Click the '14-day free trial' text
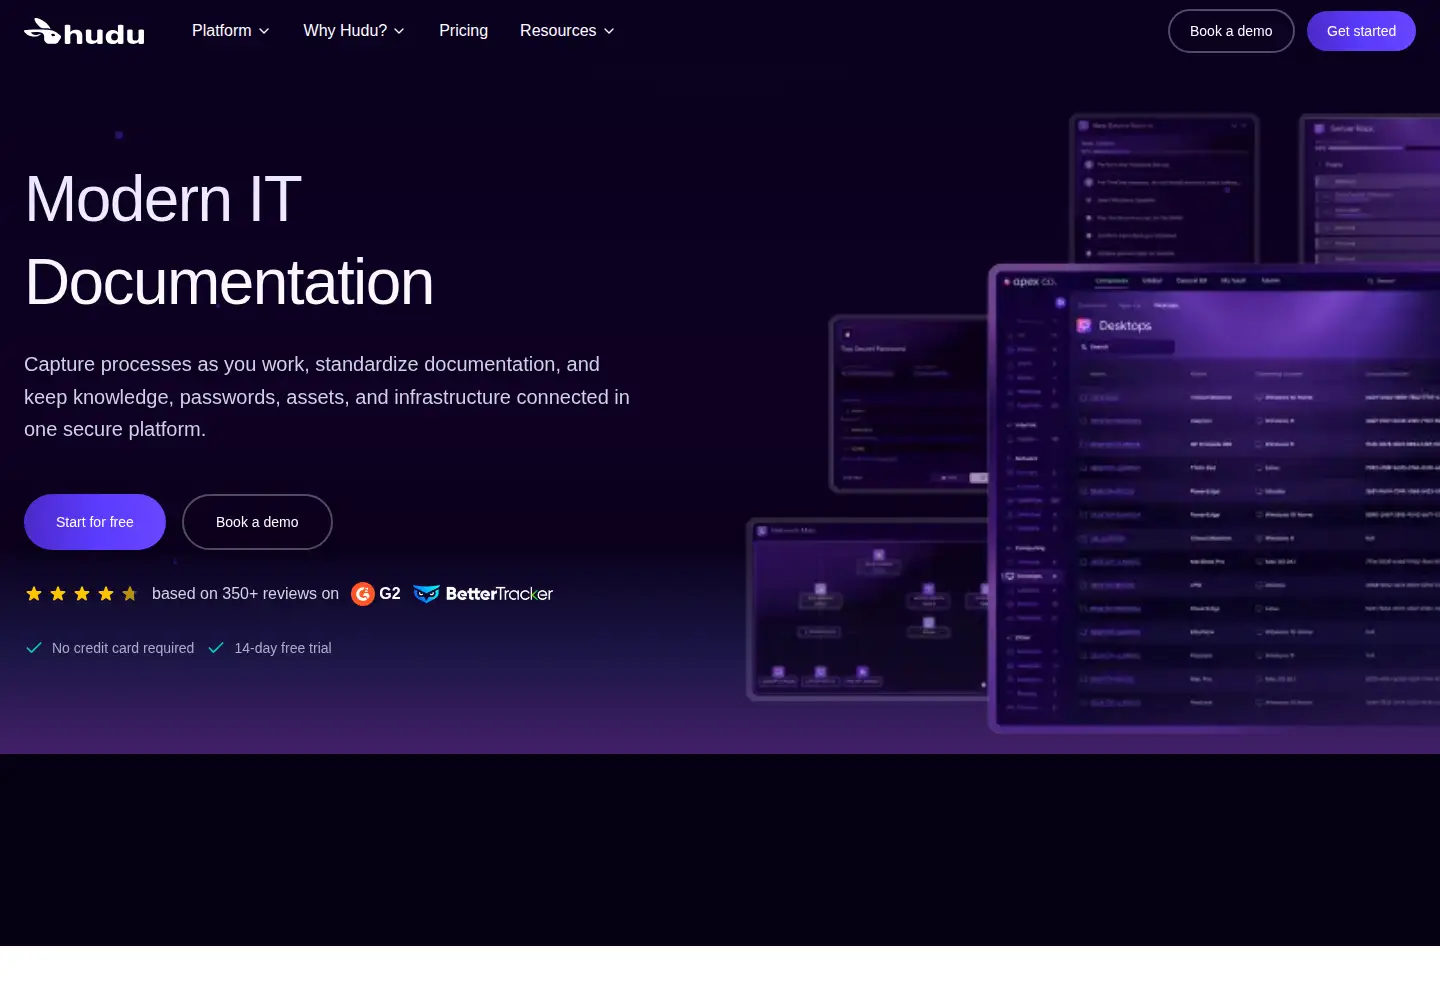1440x1000 pixels. click(283, 648)
